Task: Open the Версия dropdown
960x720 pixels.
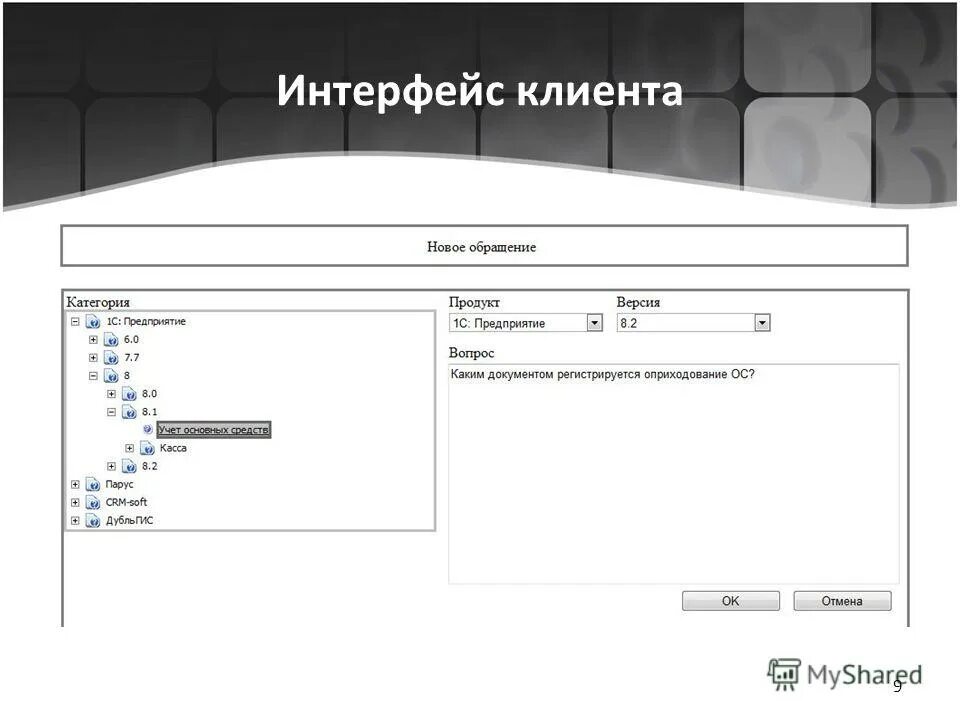Action: (x=763, y=322)
